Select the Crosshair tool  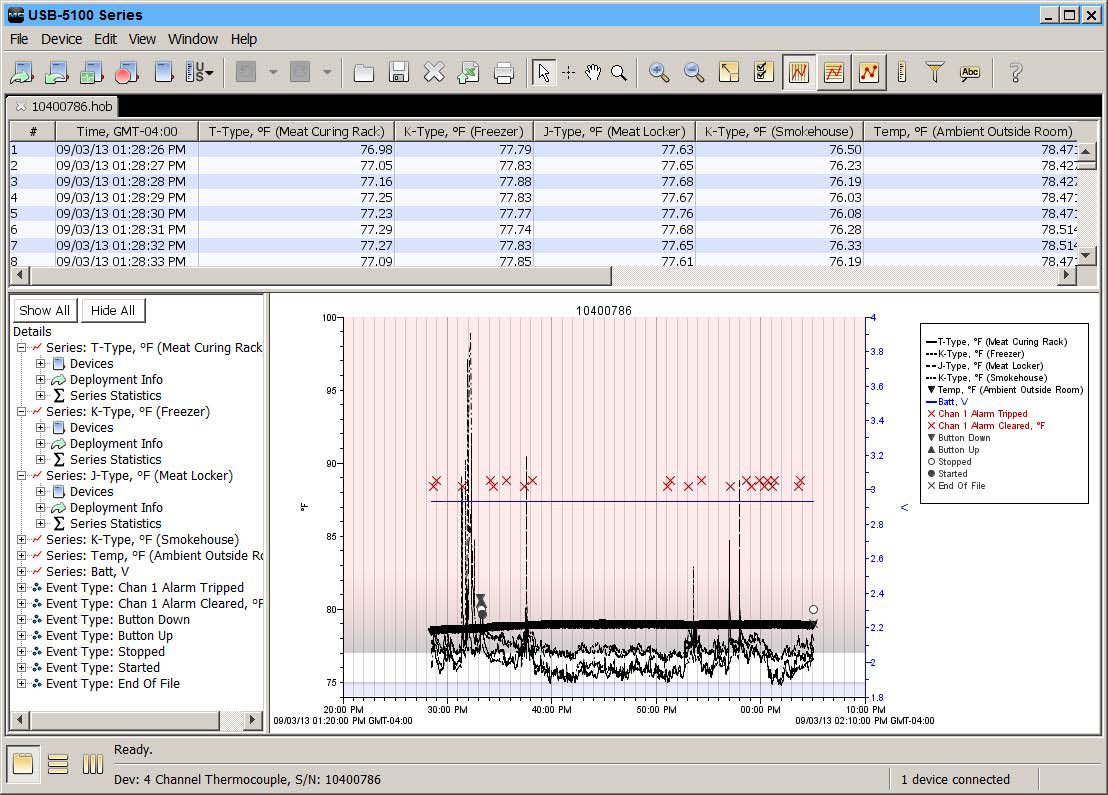[569, 72]
